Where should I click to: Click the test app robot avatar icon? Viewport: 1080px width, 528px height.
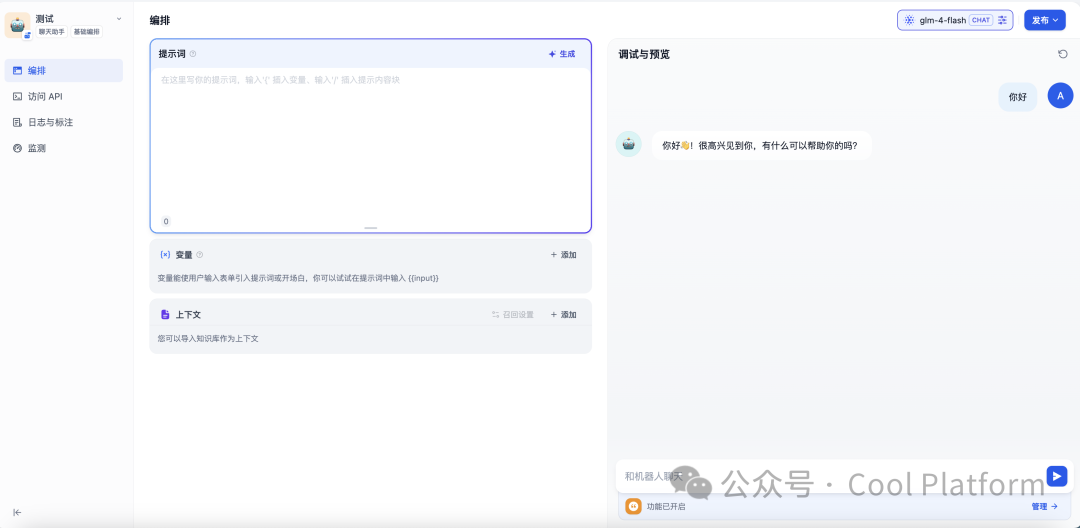[18, 25]
